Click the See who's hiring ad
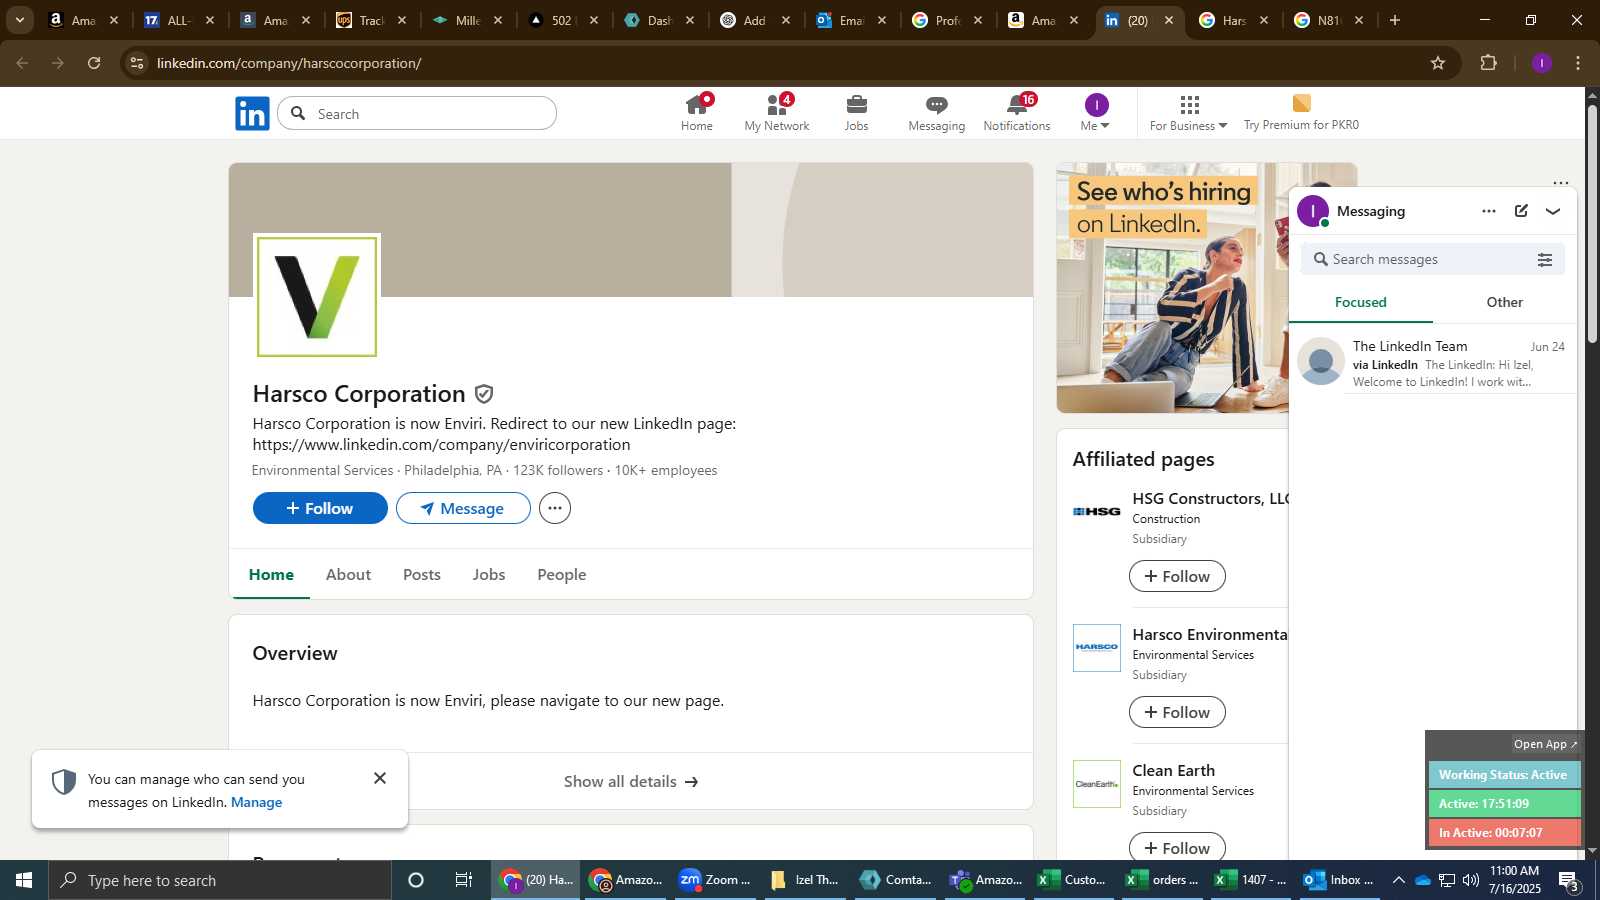 tap(1172, 288)
